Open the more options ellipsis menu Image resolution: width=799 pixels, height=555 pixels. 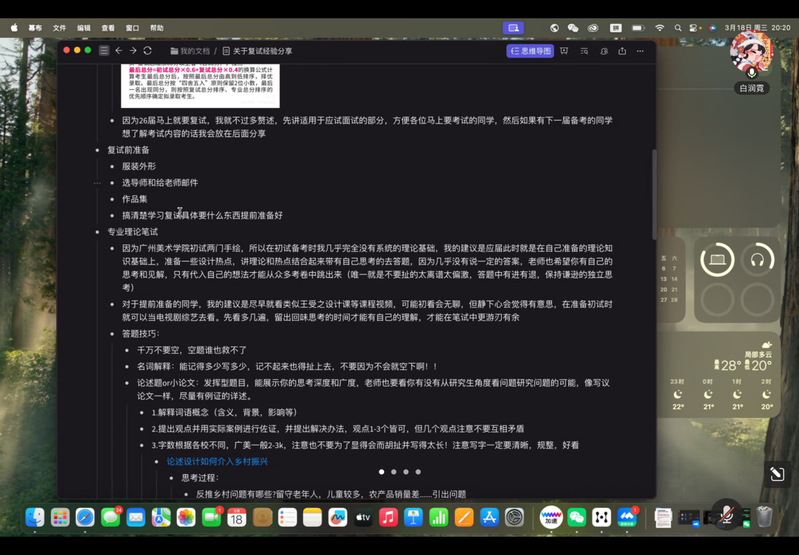641,51
